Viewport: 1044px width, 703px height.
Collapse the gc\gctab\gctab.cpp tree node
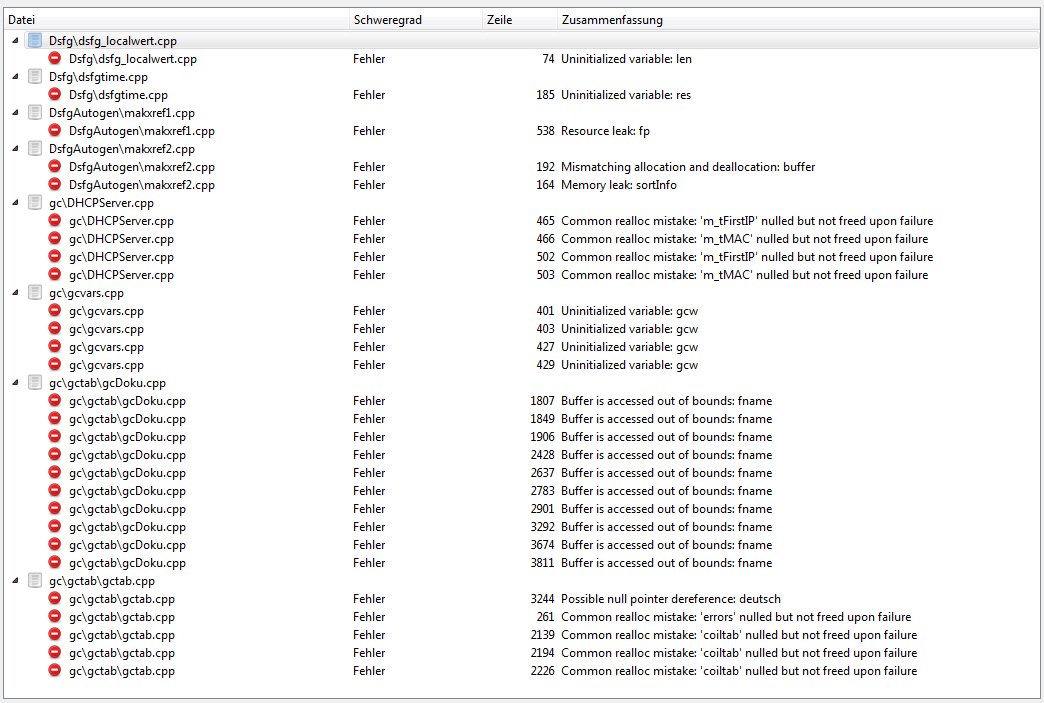[x=15, y=581]
